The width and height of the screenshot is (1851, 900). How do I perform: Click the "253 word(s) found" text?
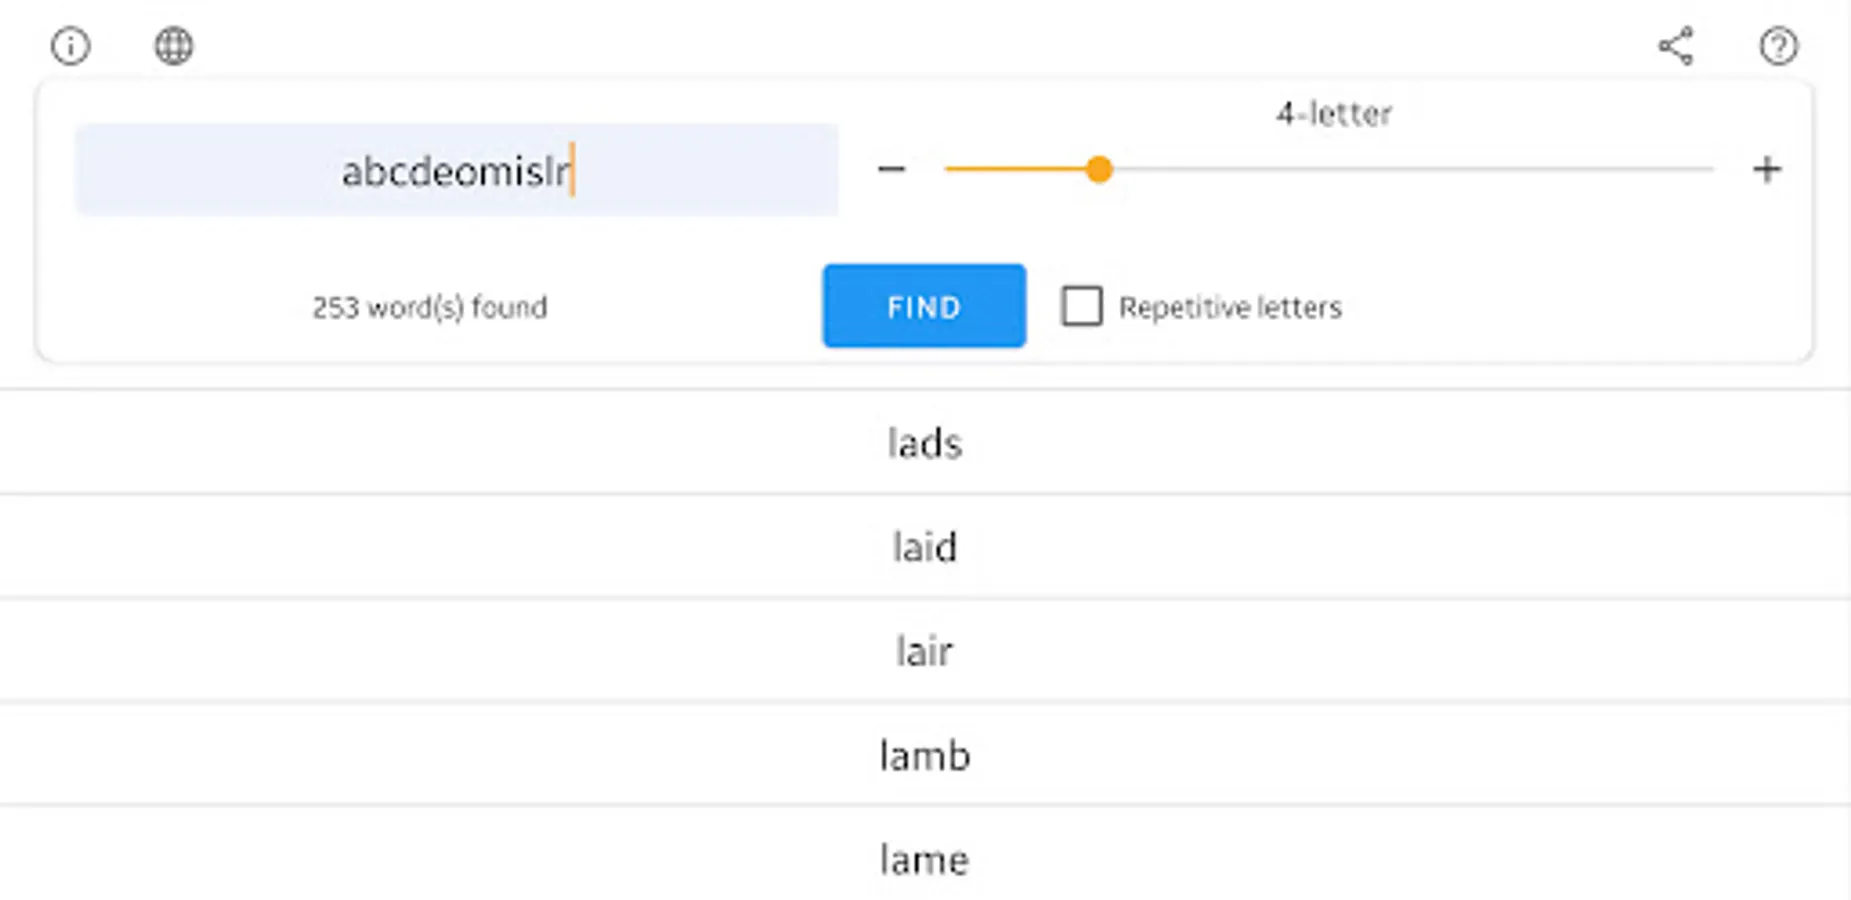click(429, 307)
